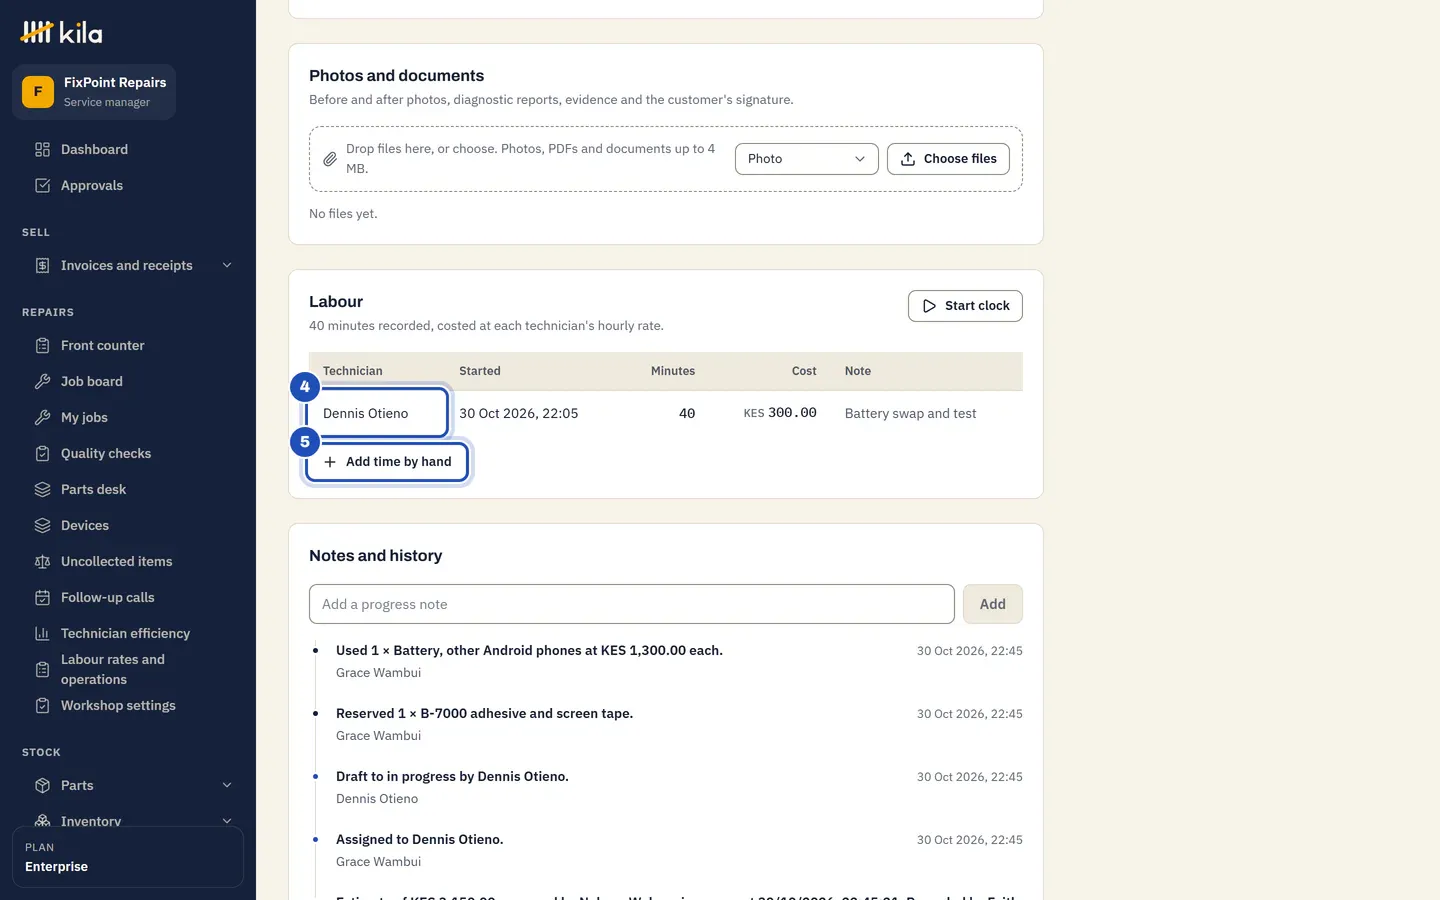Open Quality checks icon
The width and height of the screenshot is (1440, 900).
(x=42, y=453)
